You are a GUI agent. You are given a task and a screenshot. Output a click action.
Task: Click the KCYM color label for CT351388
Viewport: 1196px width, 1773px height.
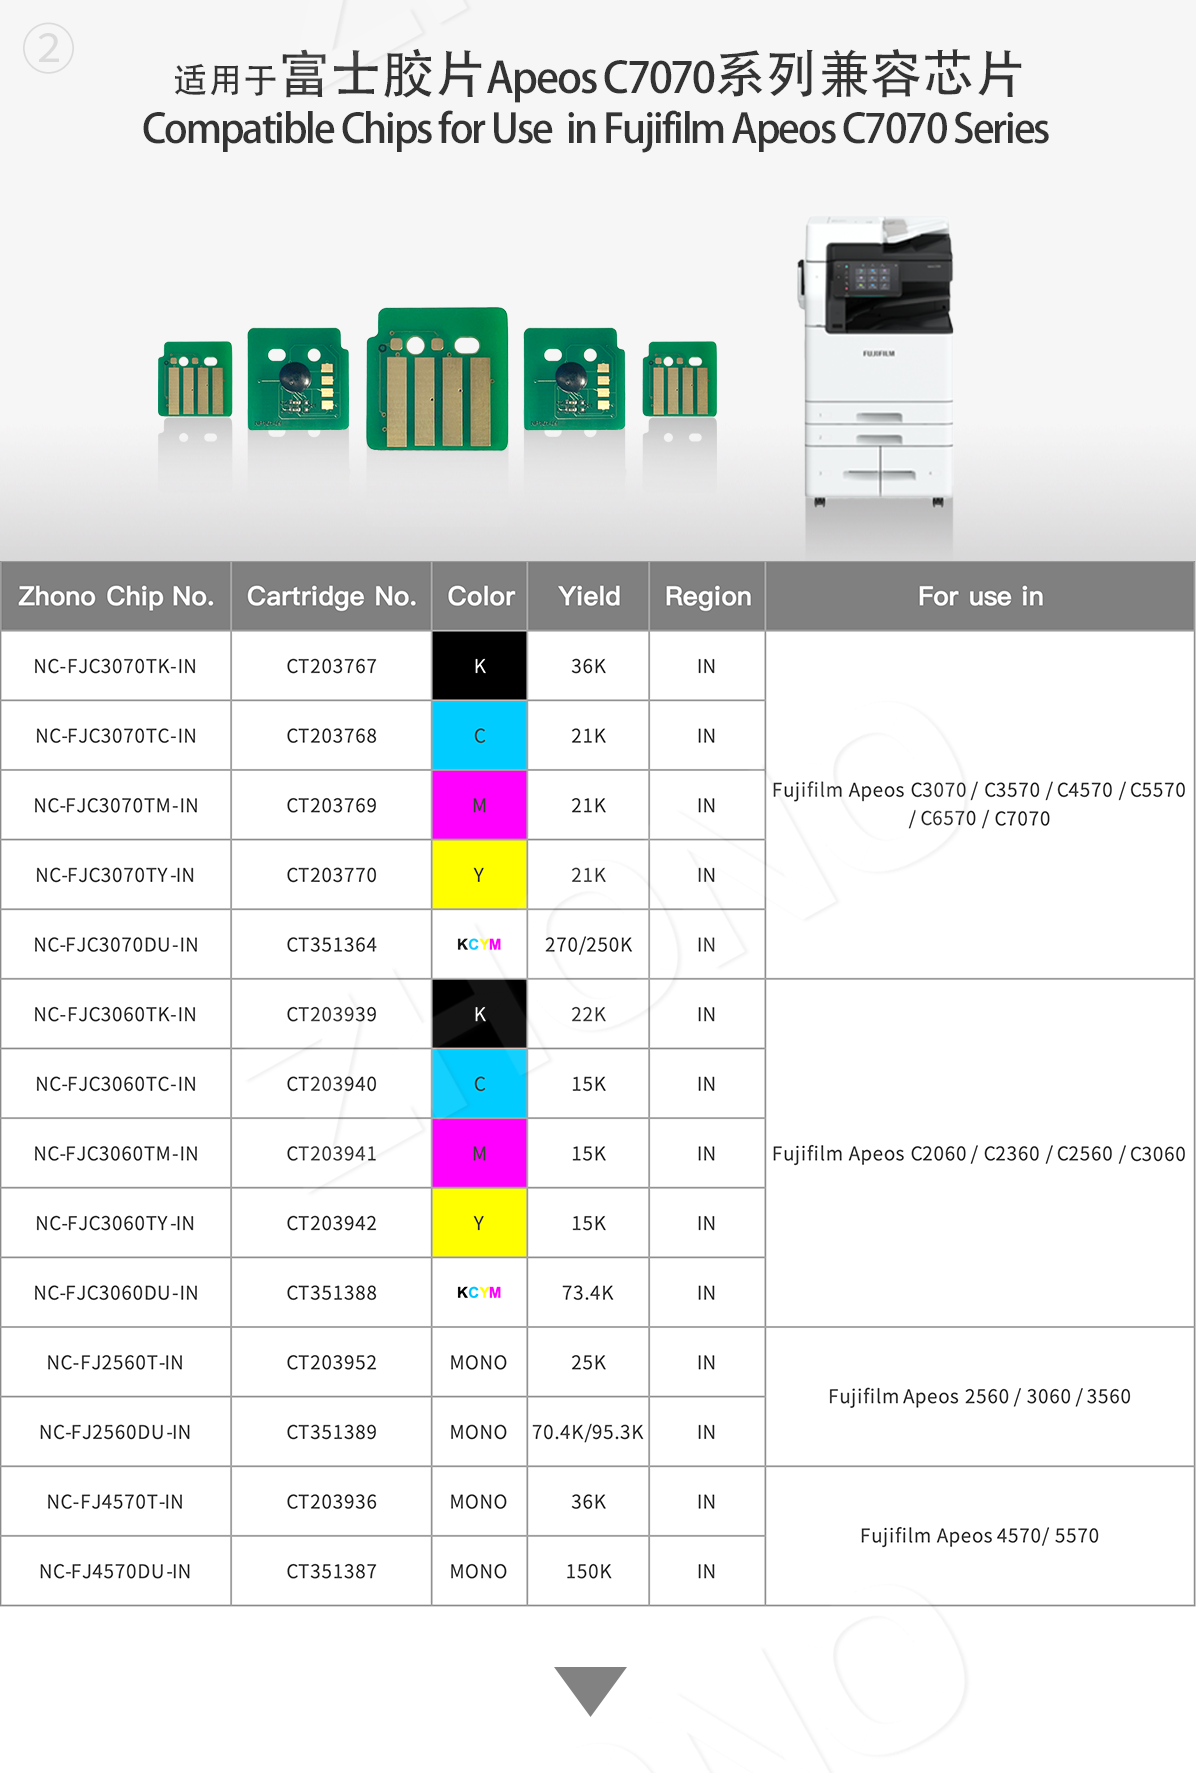(x=479, y=1293)
